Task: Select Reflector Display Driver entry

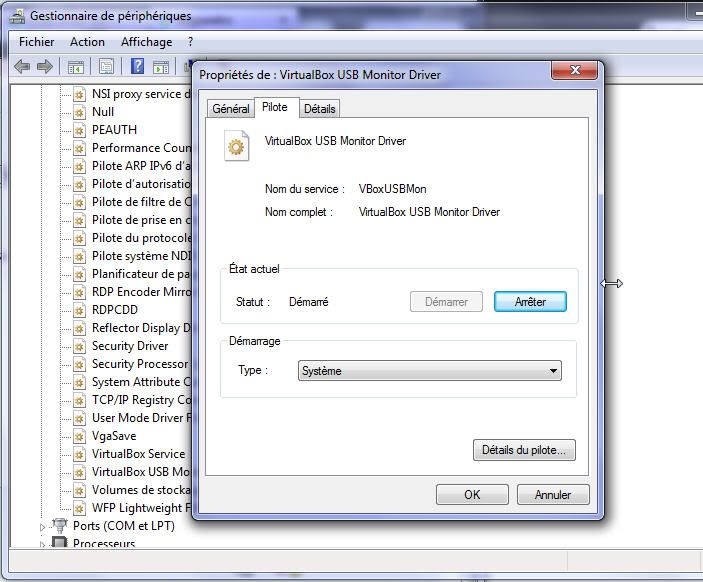Action: click(x=141, y=328)
